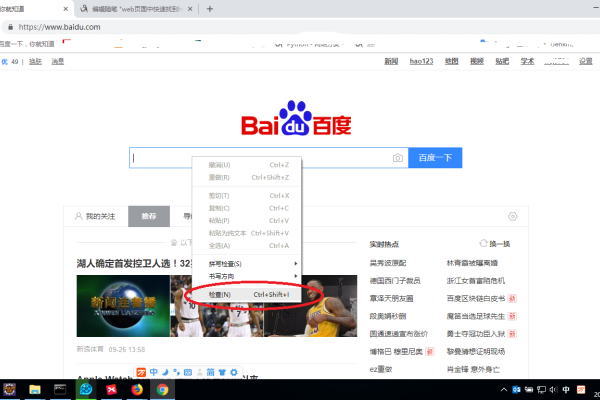The height and width of the screenshot is (400, 600).
Task: Click the 百度一下 search button
Action: click(435, 158)
